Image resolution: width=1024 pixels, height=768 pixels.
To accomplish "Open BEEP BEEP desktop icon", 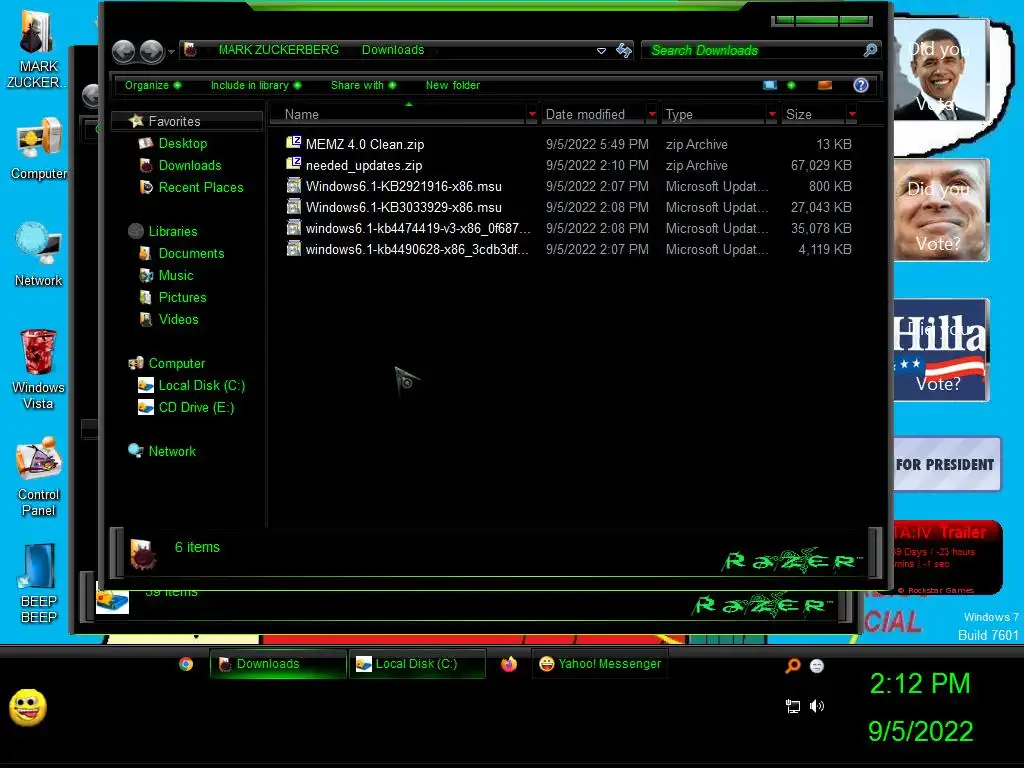I will click(38, 583).
